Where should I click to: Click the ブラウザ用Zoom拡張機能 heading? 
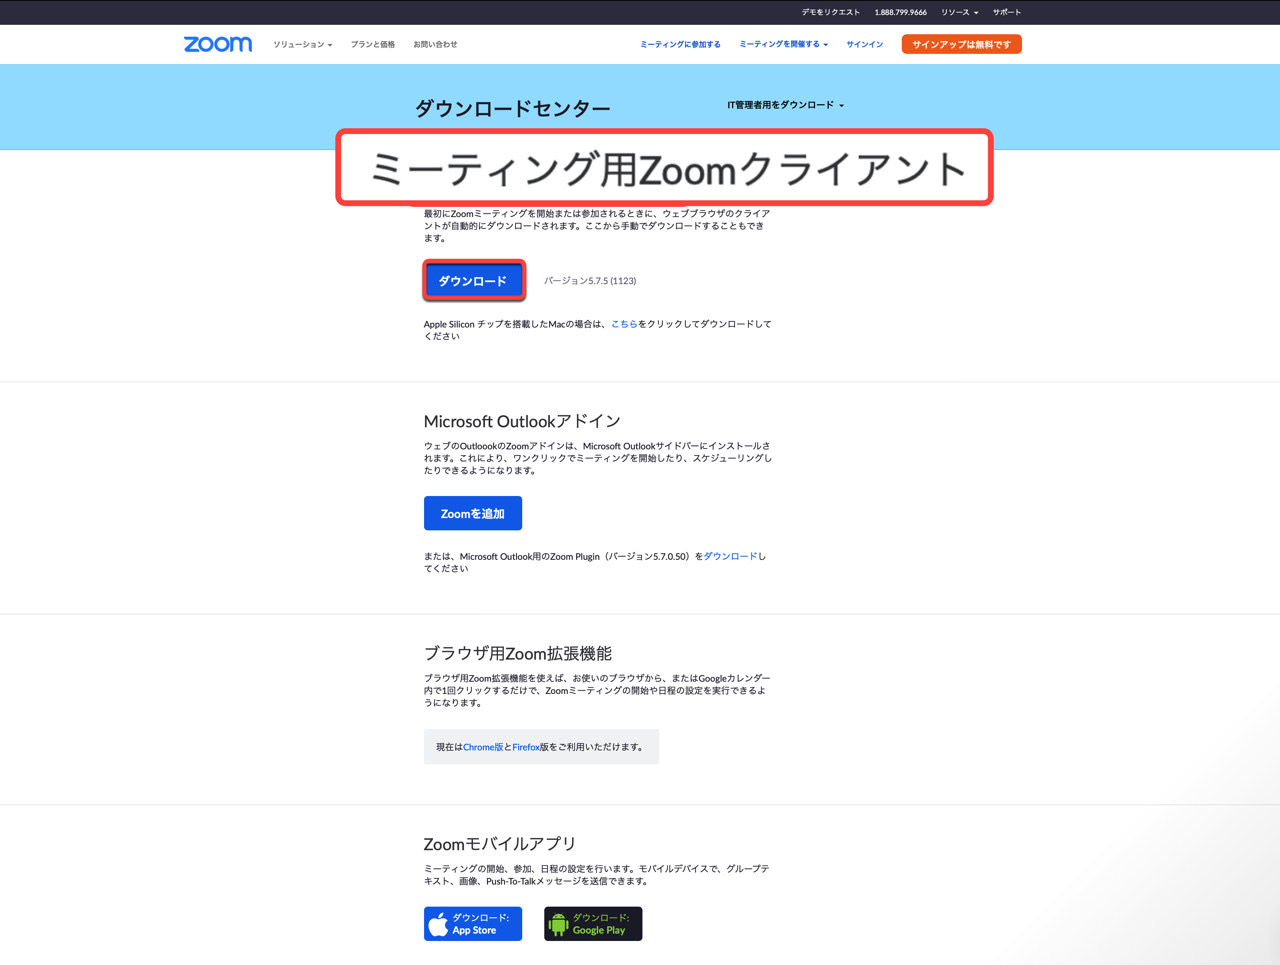click(518, 653)
